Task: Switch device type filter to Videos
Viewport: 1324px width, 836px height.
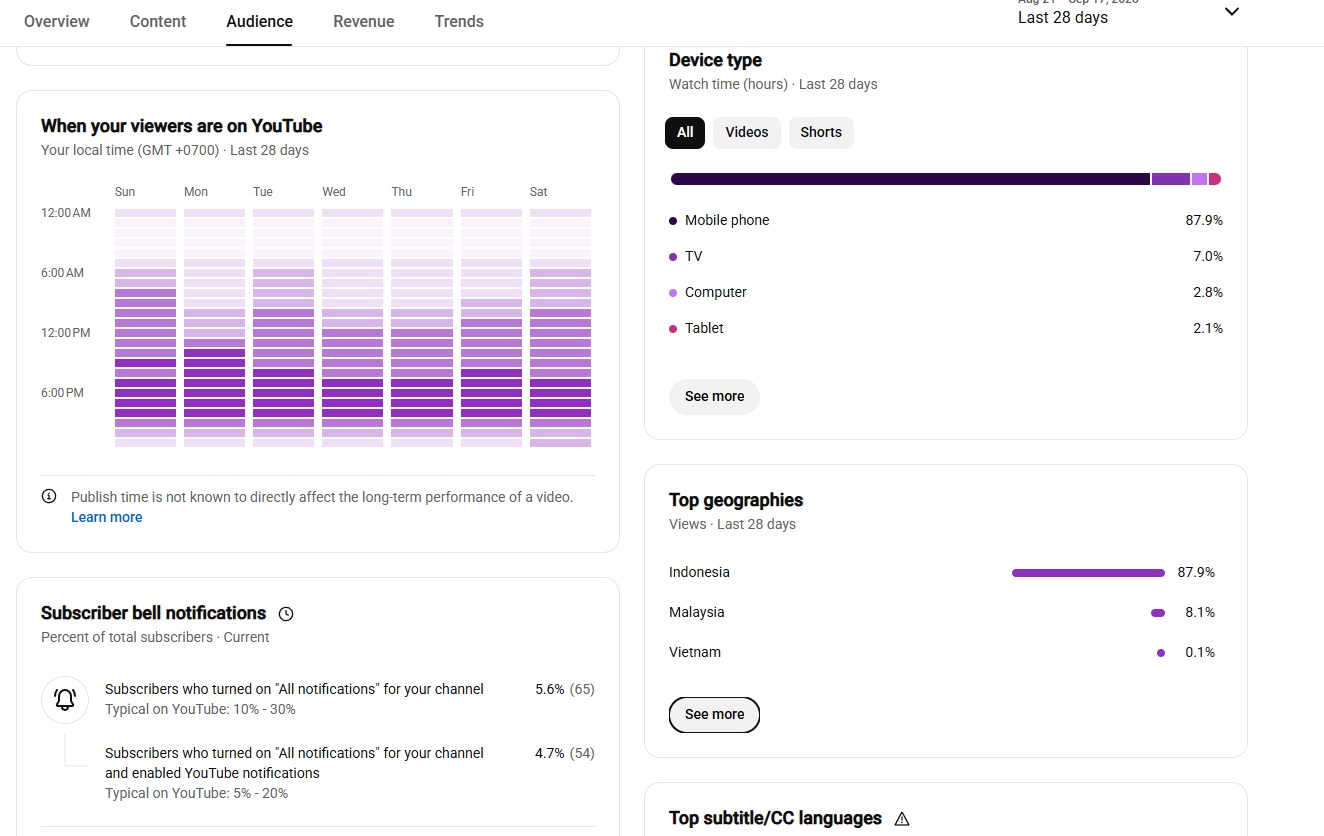Action: pos(747,133)
